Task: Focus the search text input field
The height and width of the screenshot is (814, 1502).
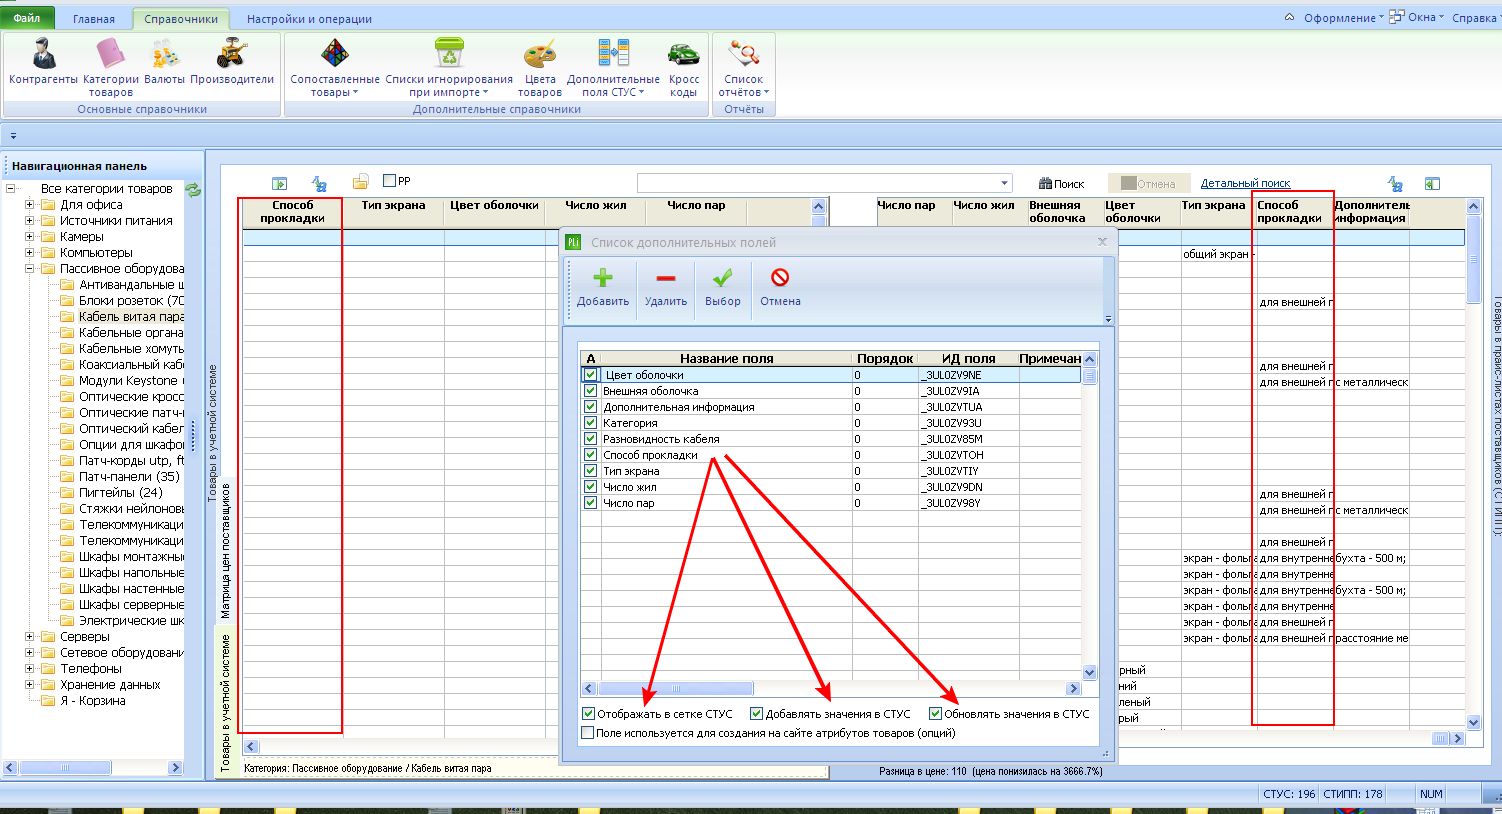Action: pos(818,183)
